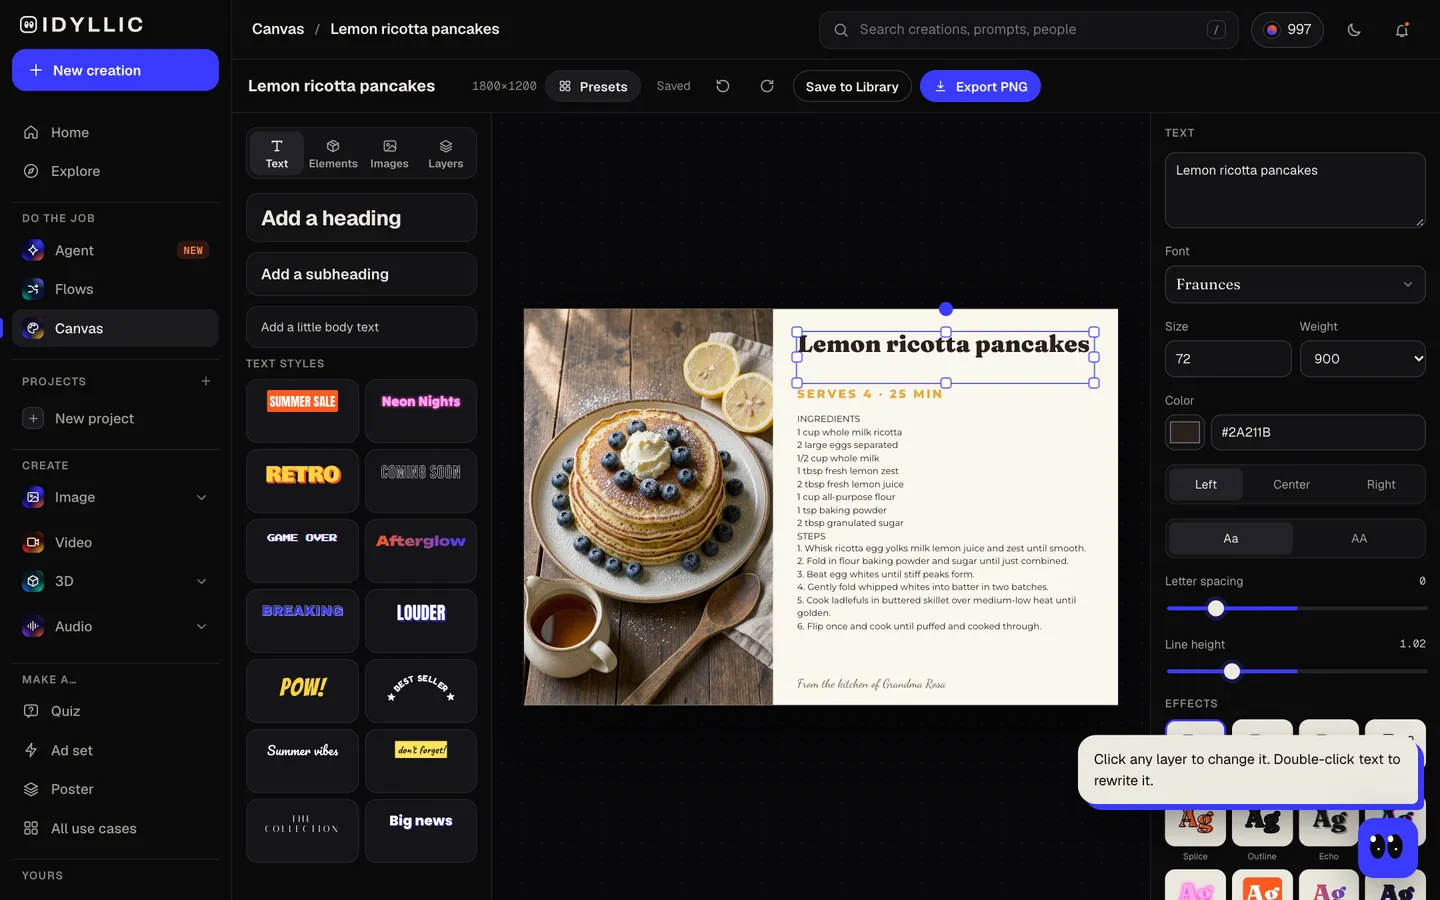Toggle dark mode moon icon
Image resolution: width=1440 pixels, height=900 pixels.
1354,30
